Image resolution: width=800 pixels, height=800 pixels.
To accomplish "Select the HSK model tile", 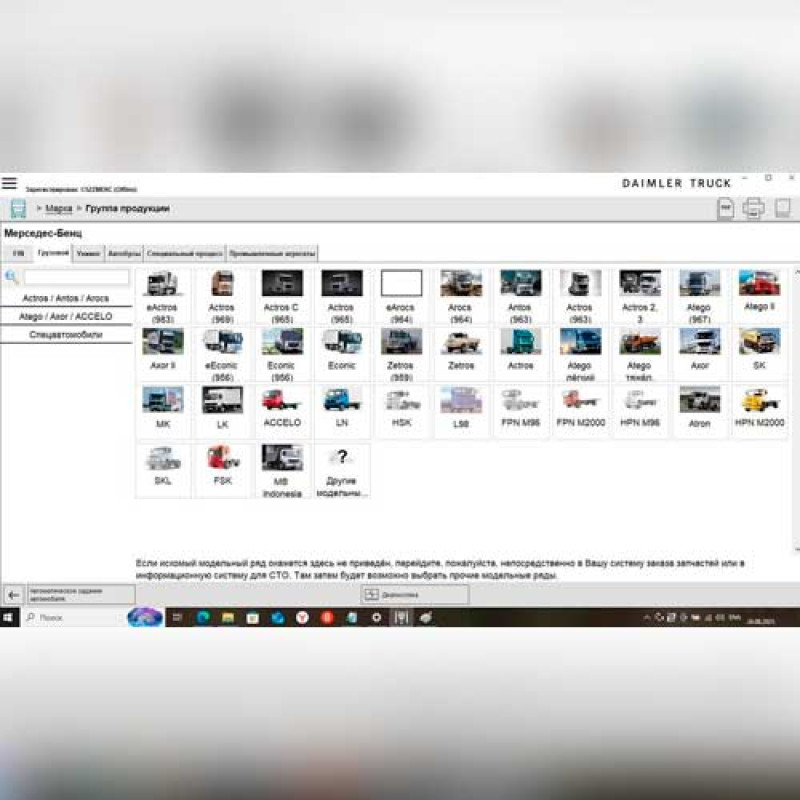I will coord(401,411).
